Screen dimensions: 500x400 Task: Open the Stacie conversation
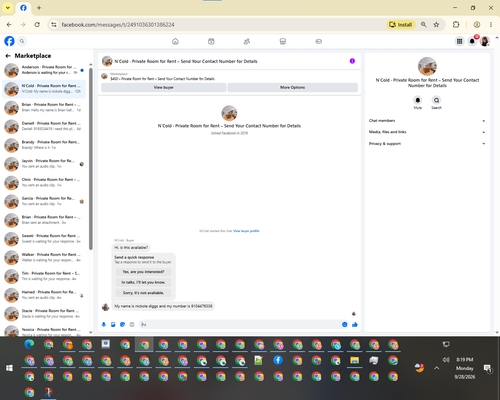pyautogui.click(x=44, y=313)
